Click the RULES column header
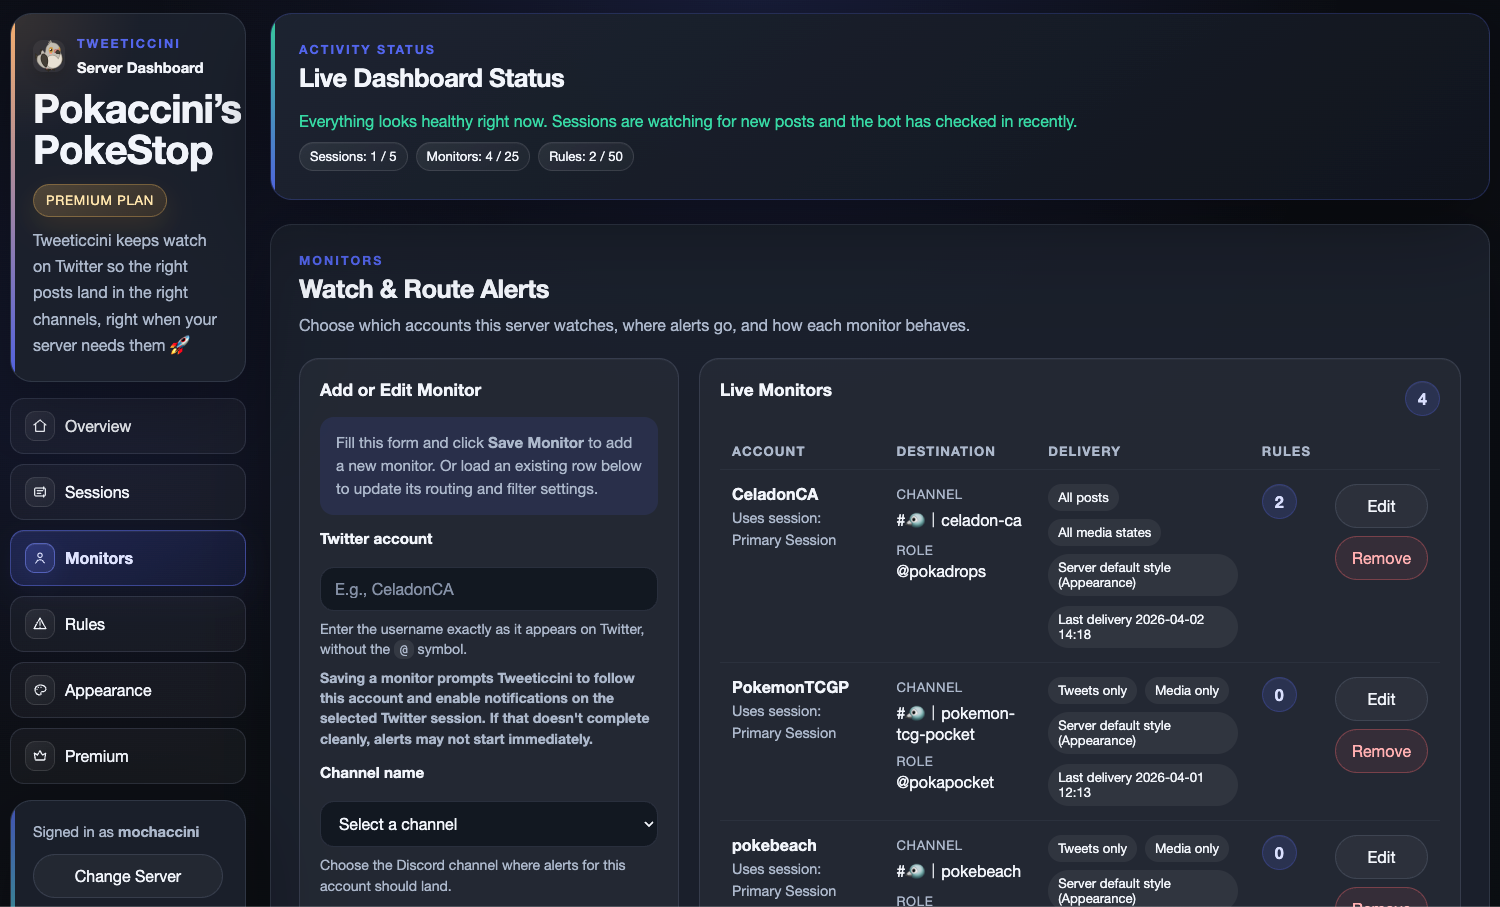The width and height of the screenshot is (1500, 907). tap(1286, 451)
